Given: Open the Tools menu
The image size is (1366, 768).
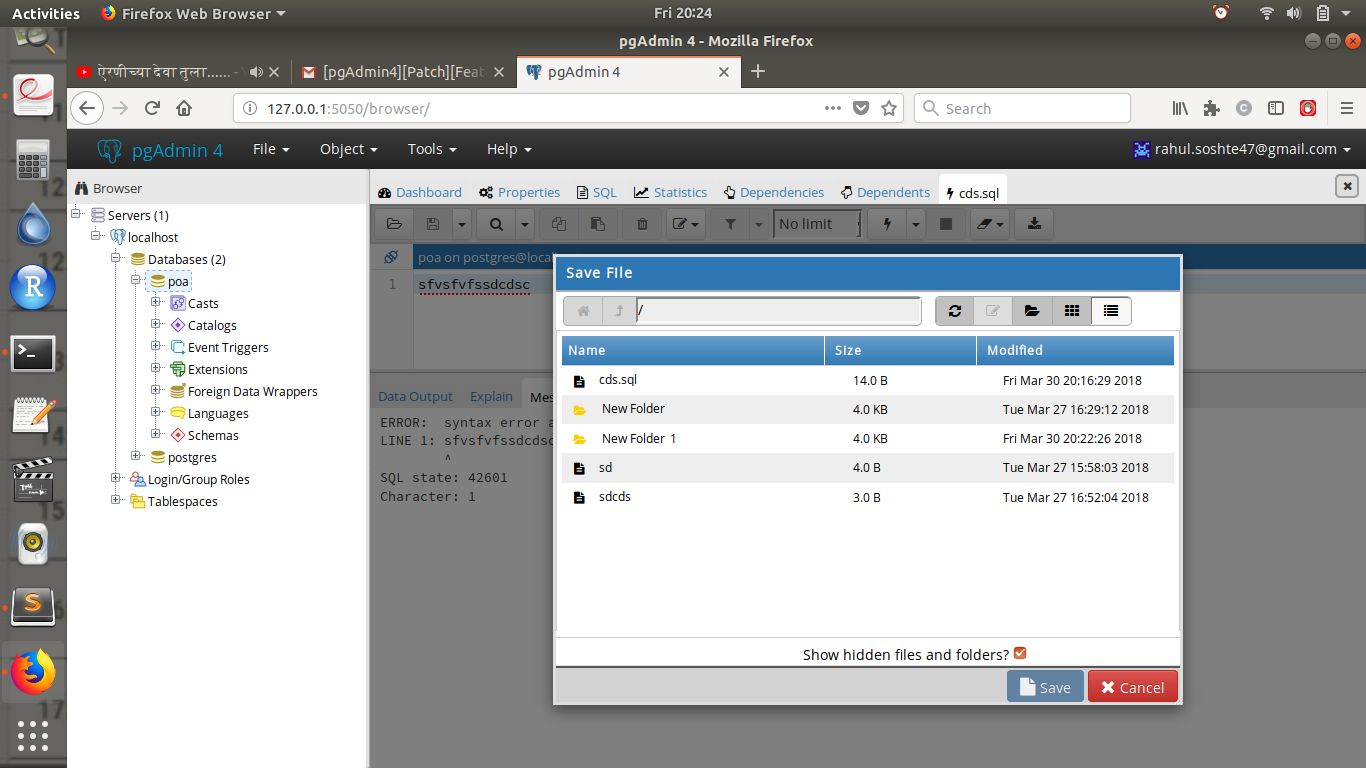Looking at the screenshot, I should point(431,149).
